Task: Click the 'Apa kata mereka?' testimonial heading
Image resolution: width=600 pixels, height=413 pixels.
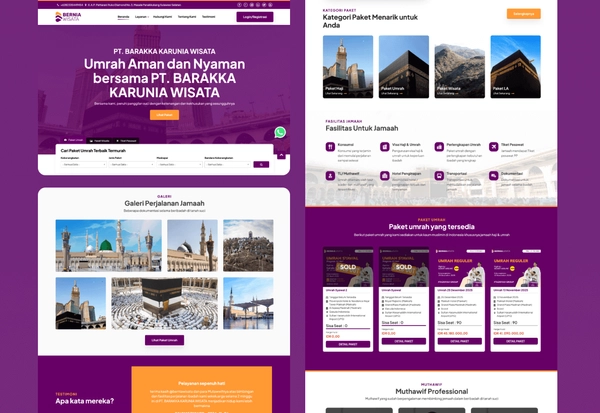Action: click(85, 401)
